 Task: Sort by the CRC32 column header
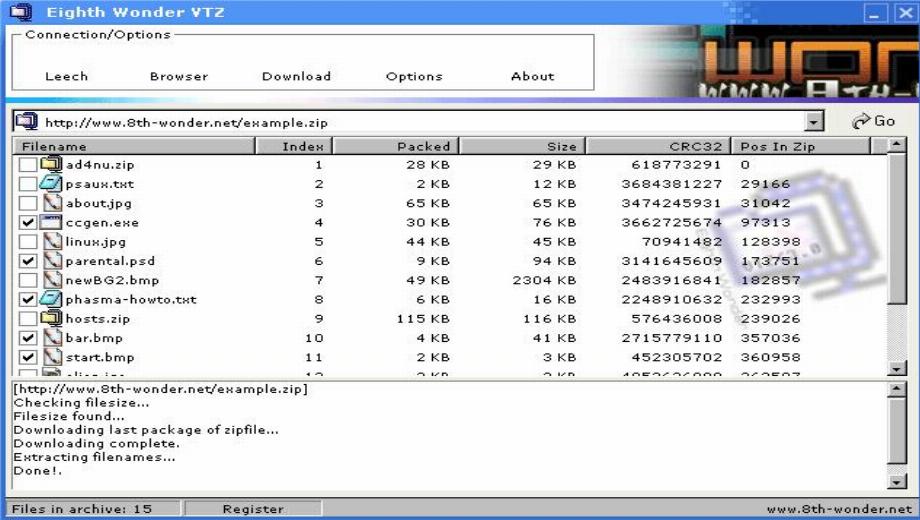point(658,146)
